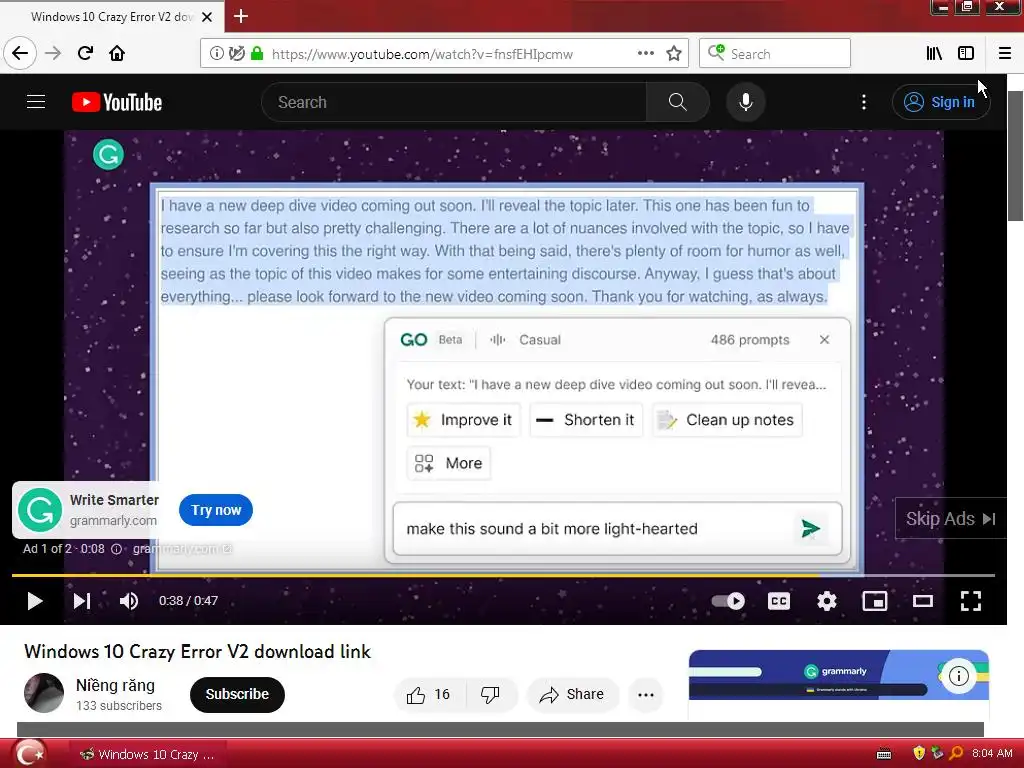The width and height of the screenshot is (1024, 768).
Task: Click the tracking protection shield icon
Action: (236, 54)
